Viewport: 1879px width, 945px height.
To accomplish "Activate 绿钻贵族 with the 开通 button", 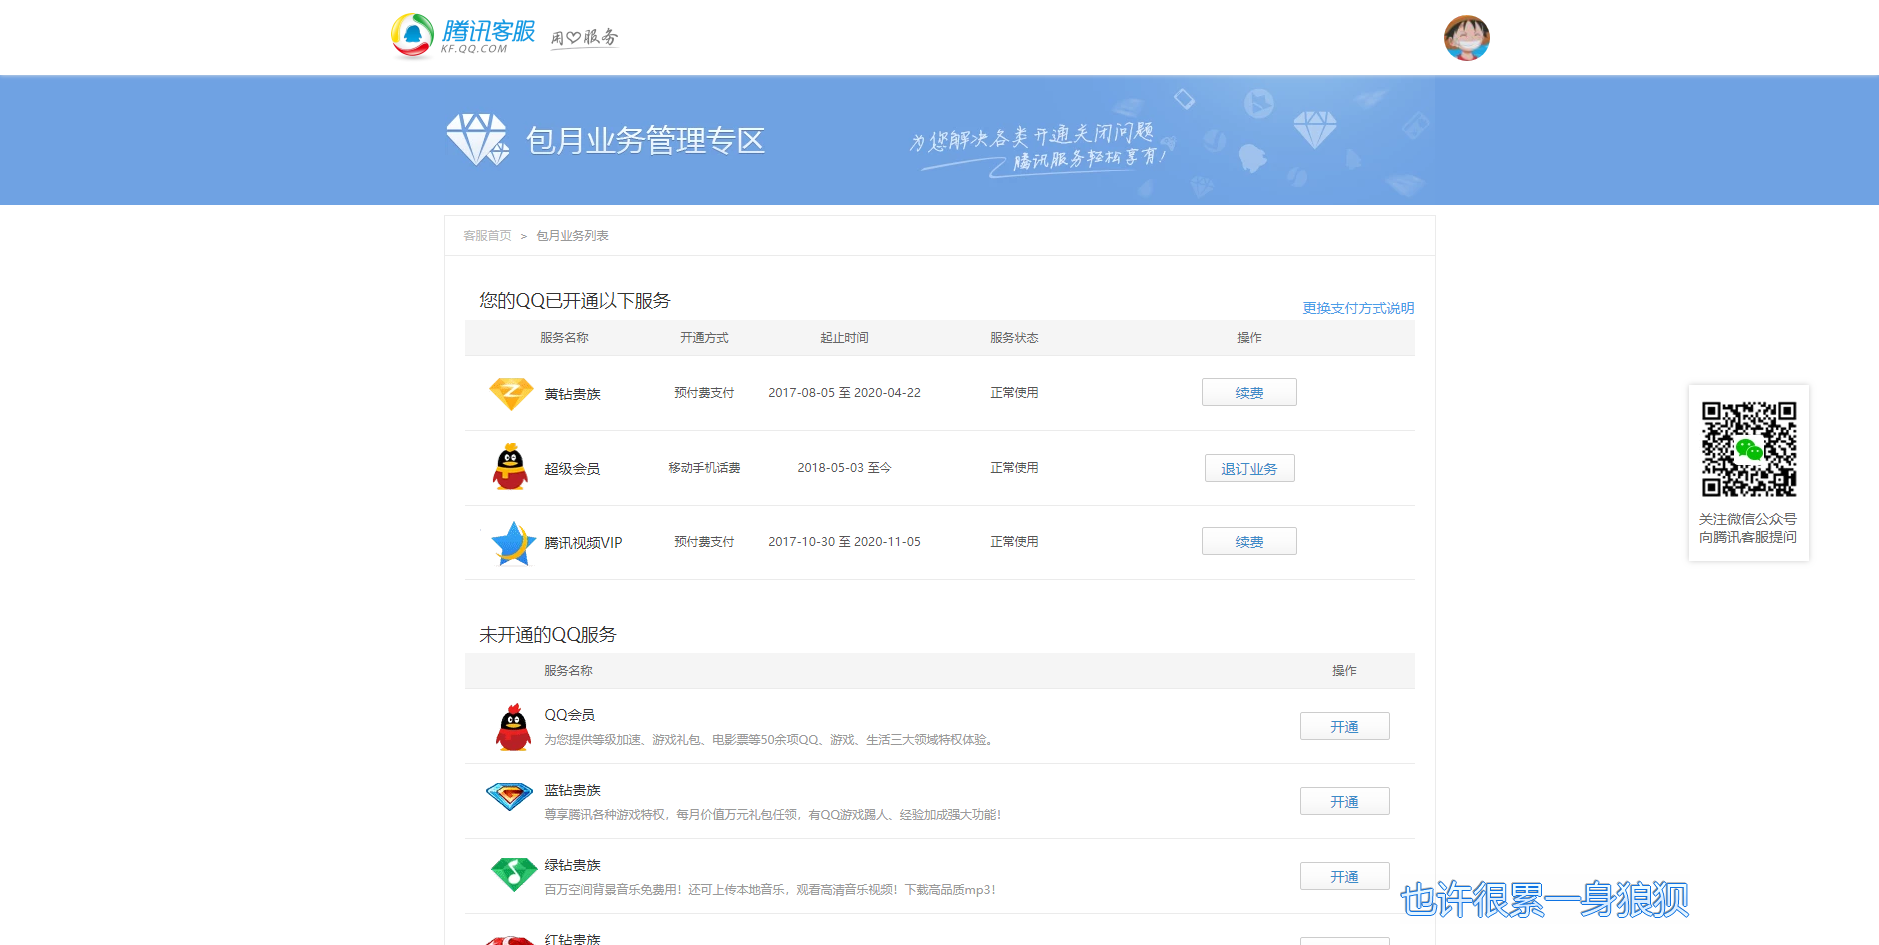I will [x=1344, y=875].
